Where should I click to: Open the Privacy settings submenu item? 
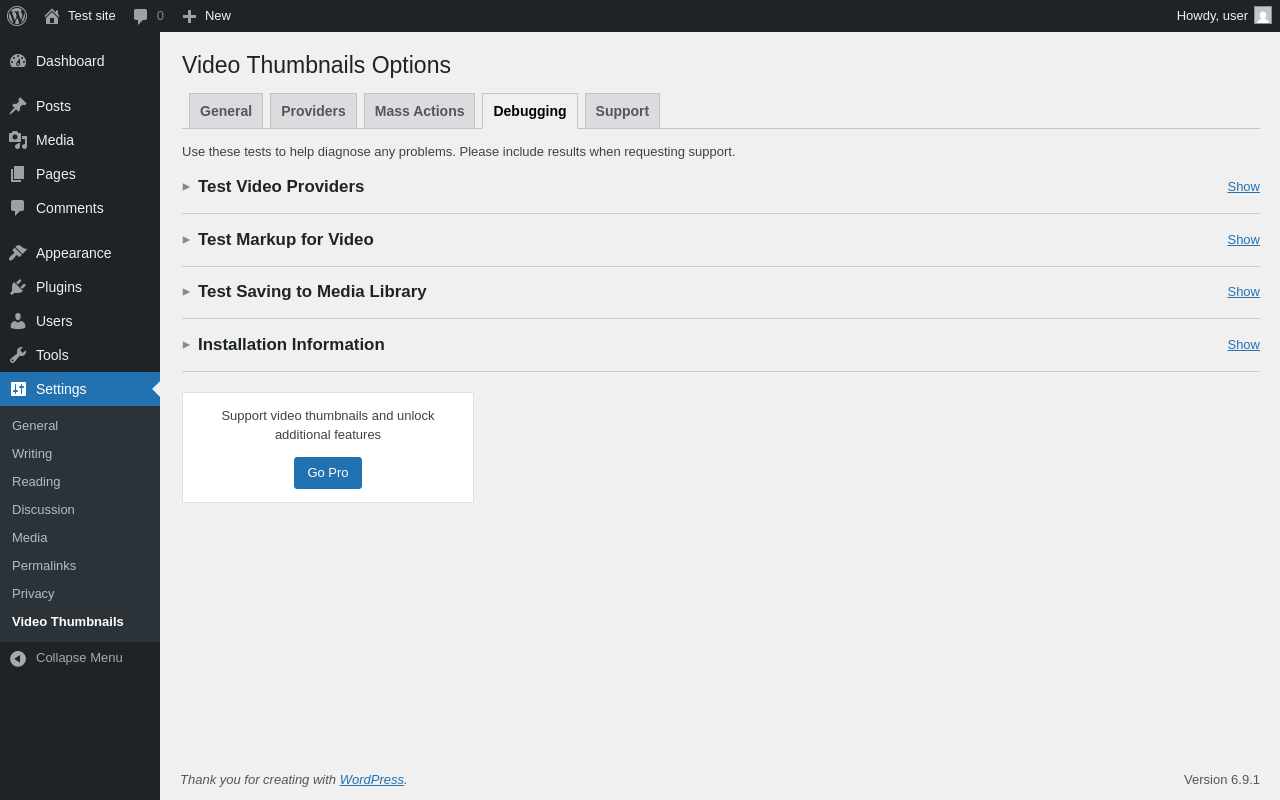point(80,594)
